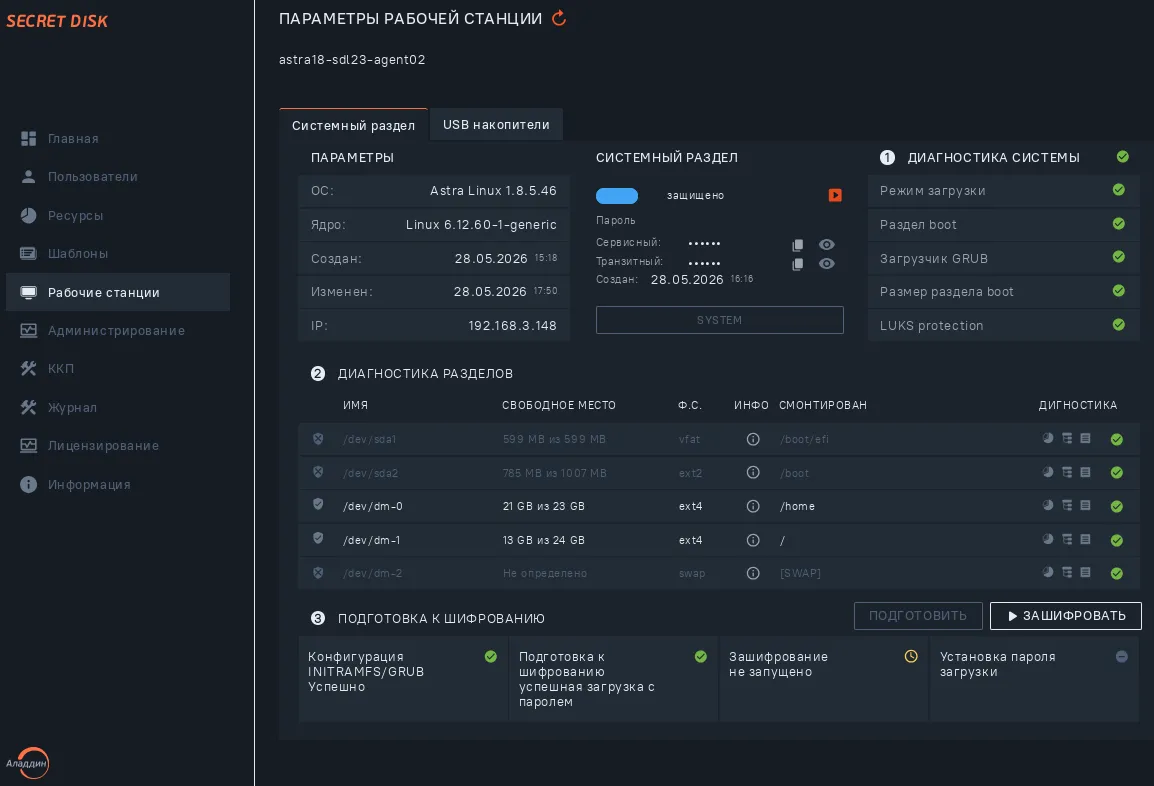Show the Сервисный password with eye icon
This screenshot has height=786, width=1154.
[x=826, y=244]
